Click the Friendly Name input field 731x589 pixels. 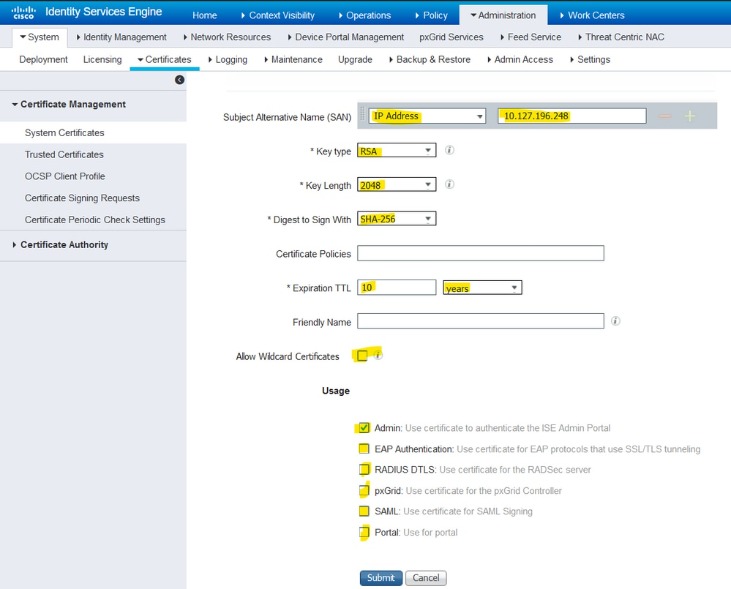[481, 321]
